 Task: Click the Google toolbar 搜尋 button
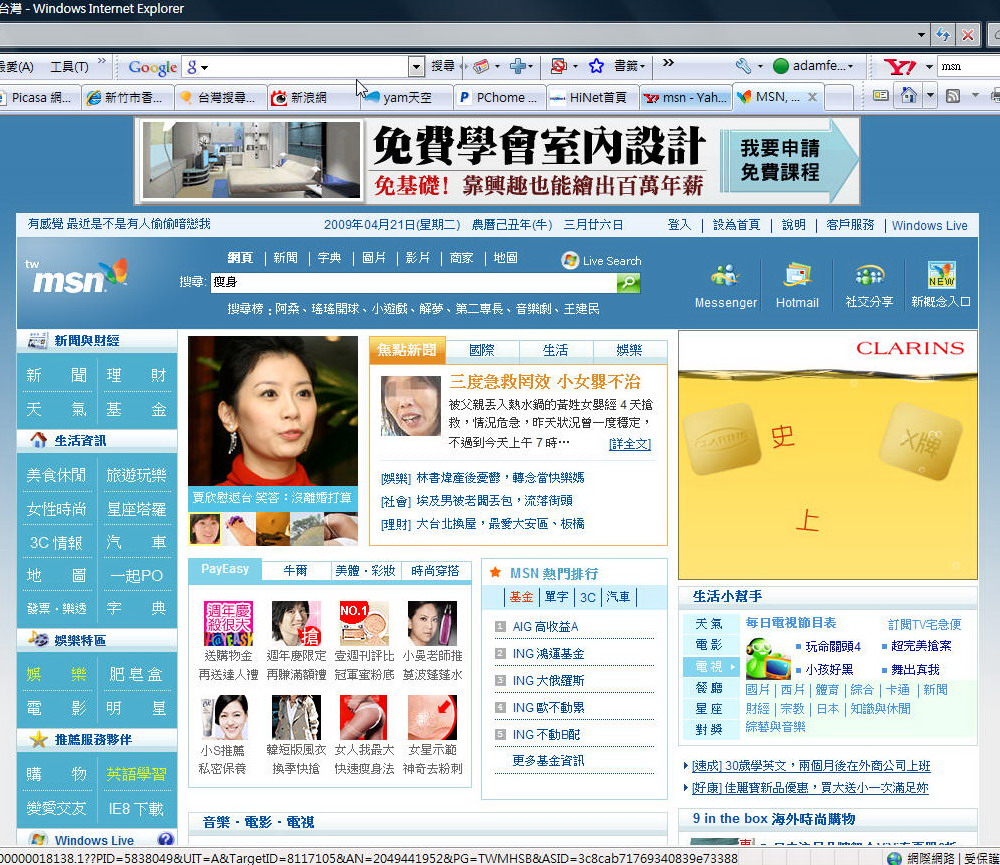tap(443, 66)
